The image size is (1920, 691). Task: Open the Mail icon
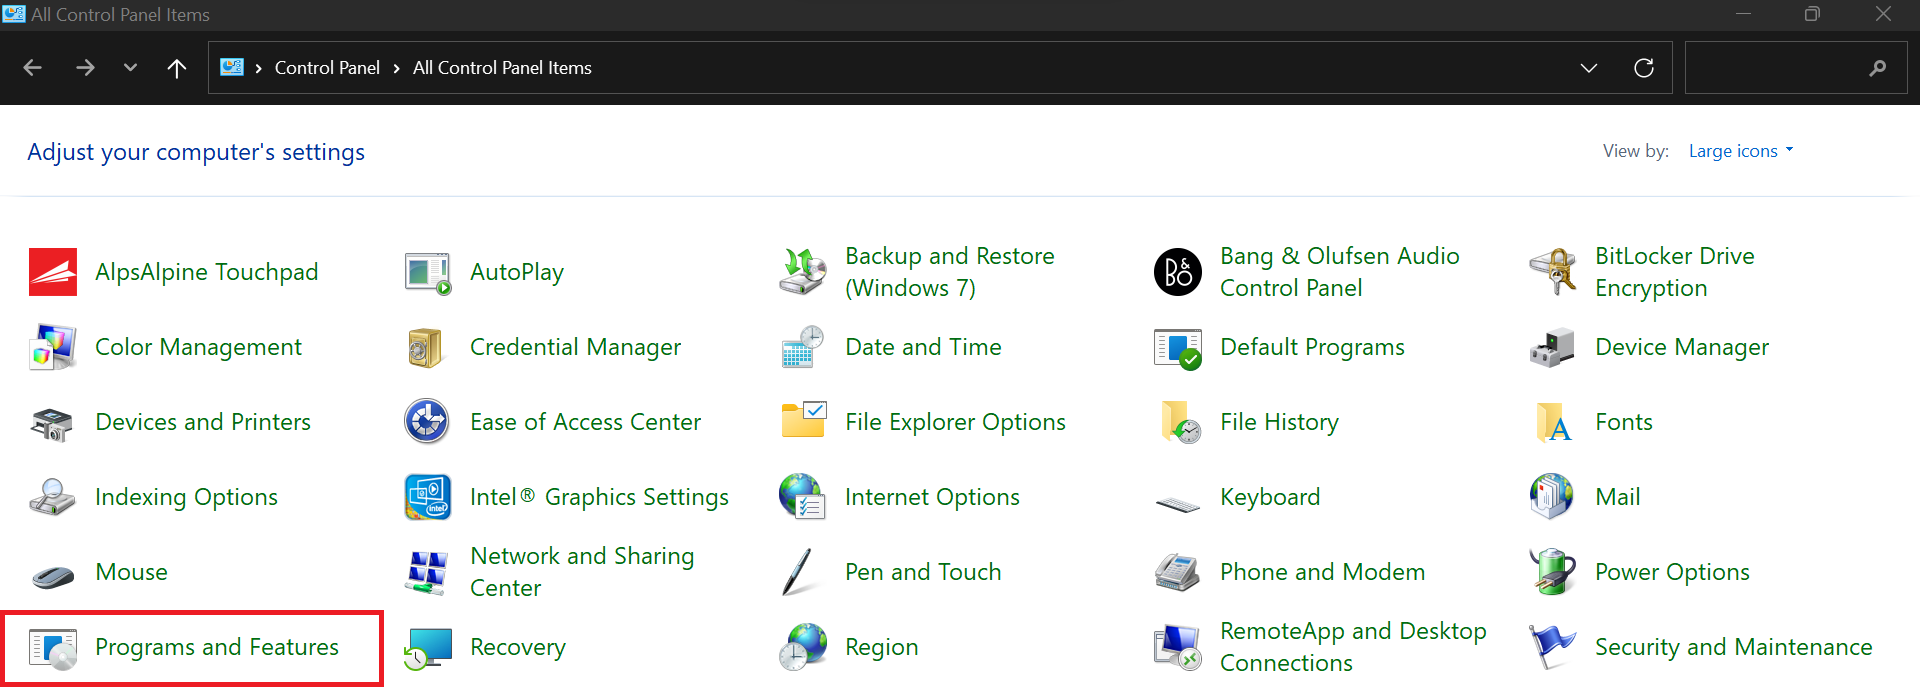pos(1553,497)
